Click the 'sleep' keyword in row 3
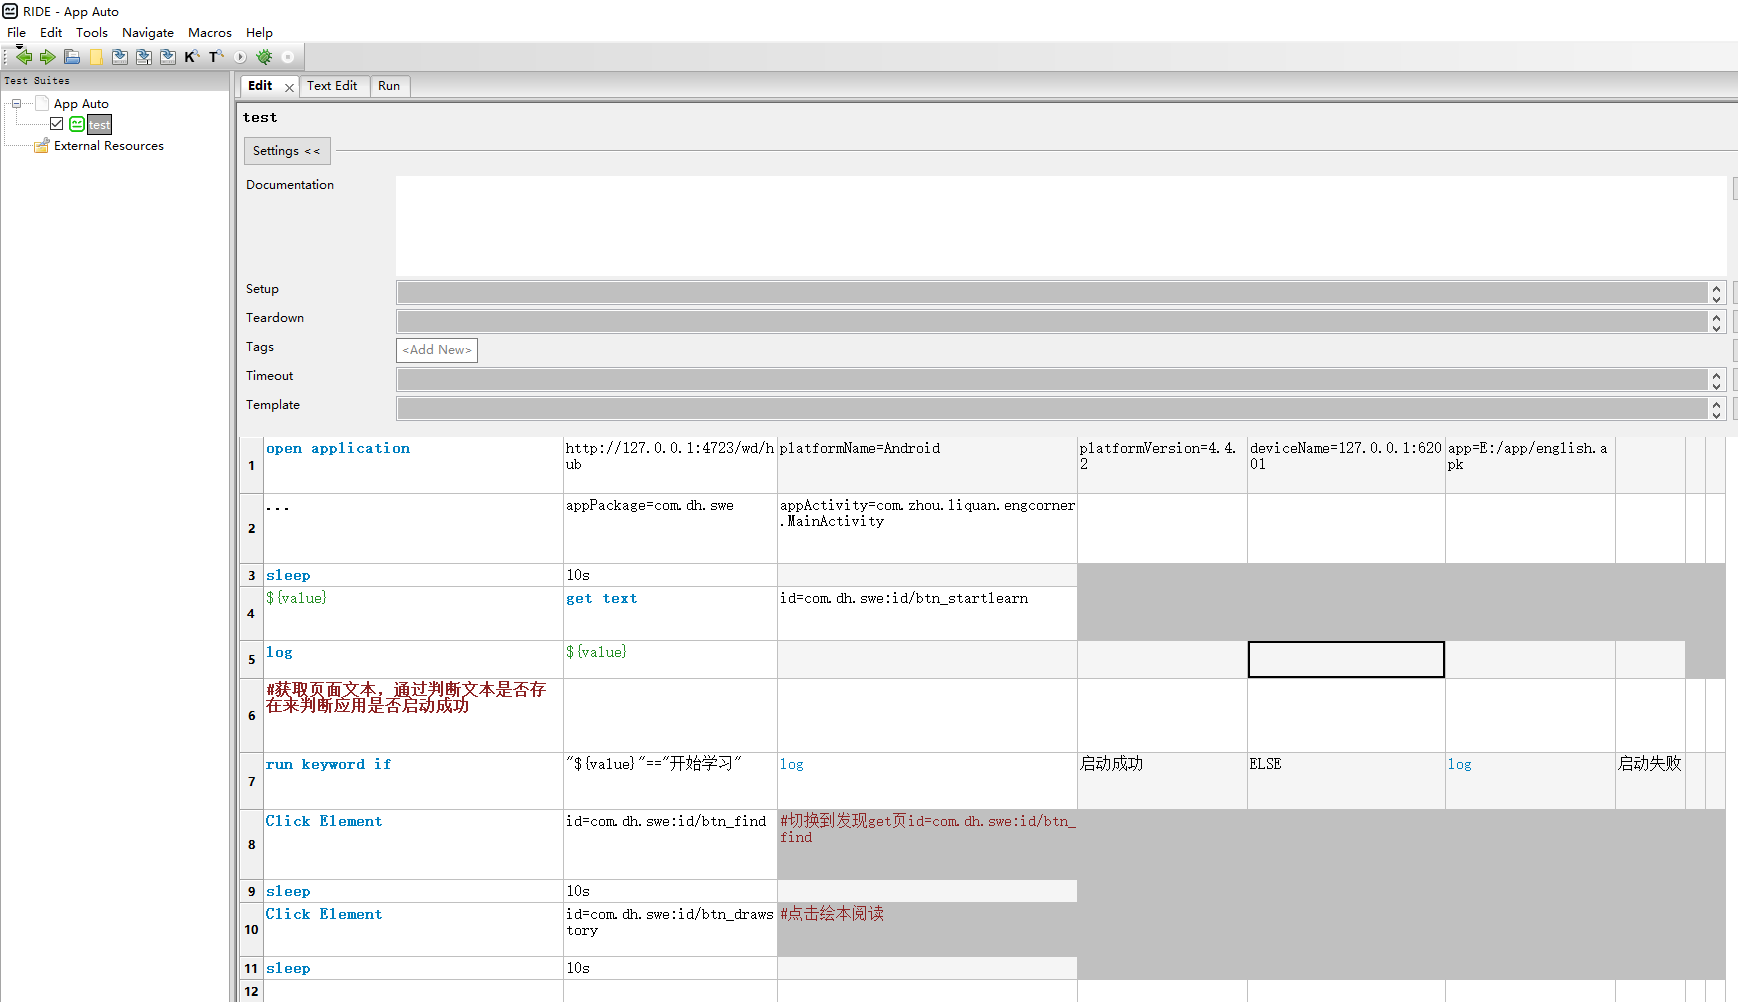This screenshot has height=1002, width=1738. point(413,575)
